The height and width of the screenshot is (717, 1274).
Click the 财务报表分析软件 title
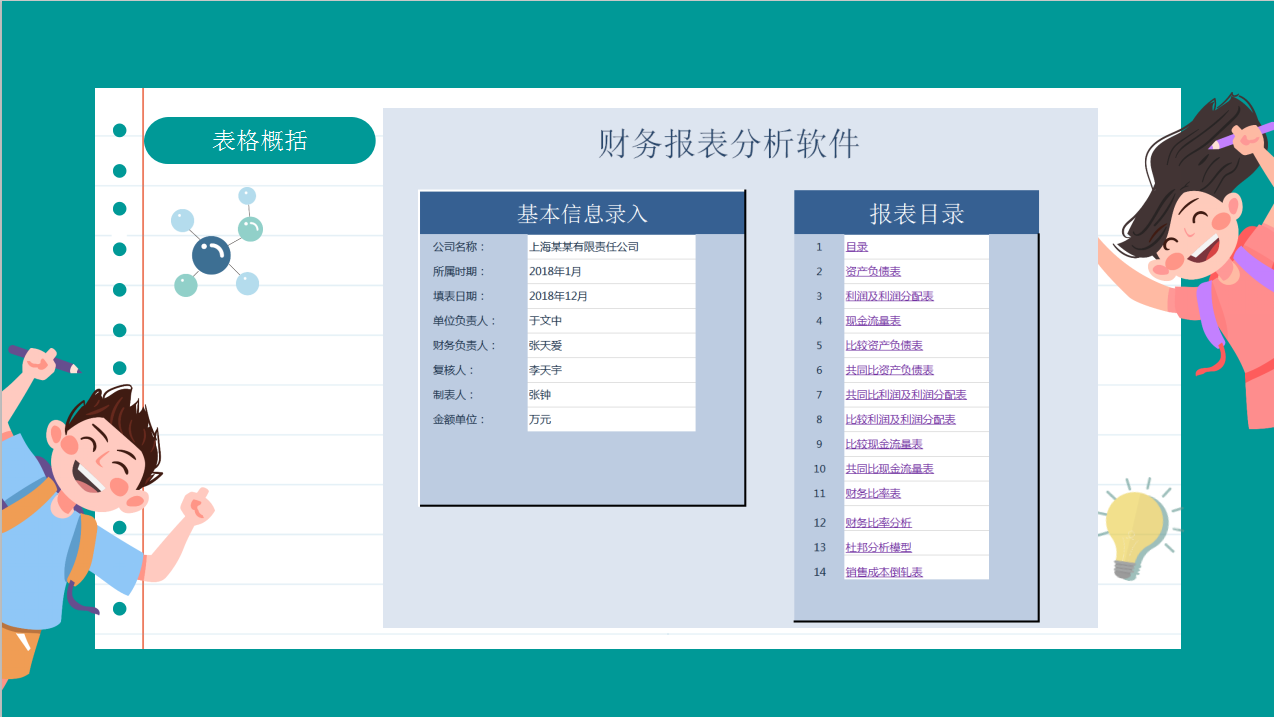coord(729,144)
